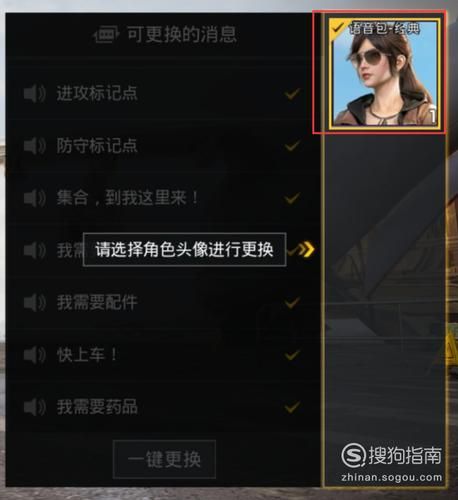Click speaker icon beside 我需要药品

(35, 407)
